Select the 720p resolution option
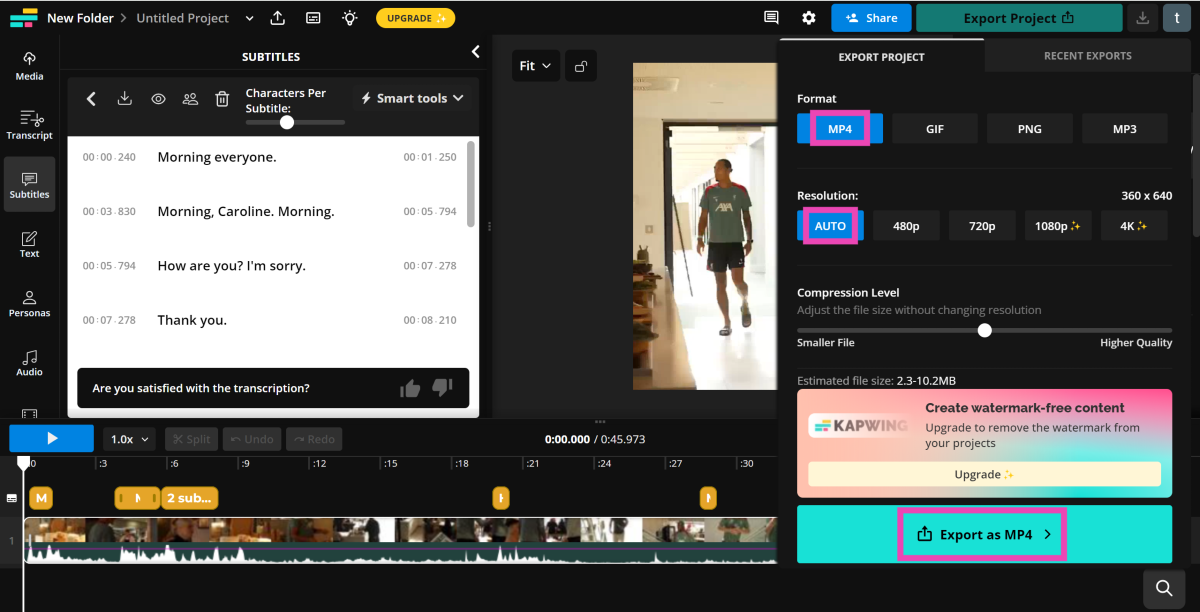 pyautogui.click(x=982, y=226)
